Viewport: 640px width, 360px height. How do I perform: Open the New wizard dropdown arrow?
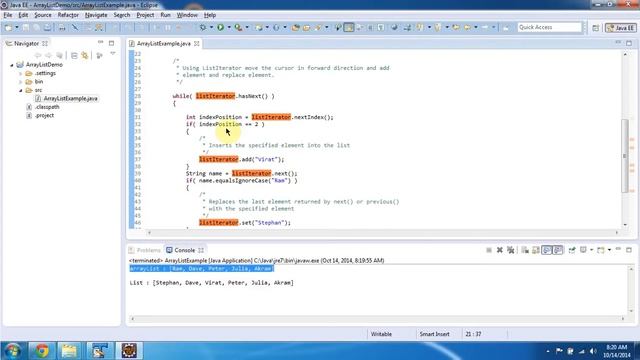[x=17, y=27]
